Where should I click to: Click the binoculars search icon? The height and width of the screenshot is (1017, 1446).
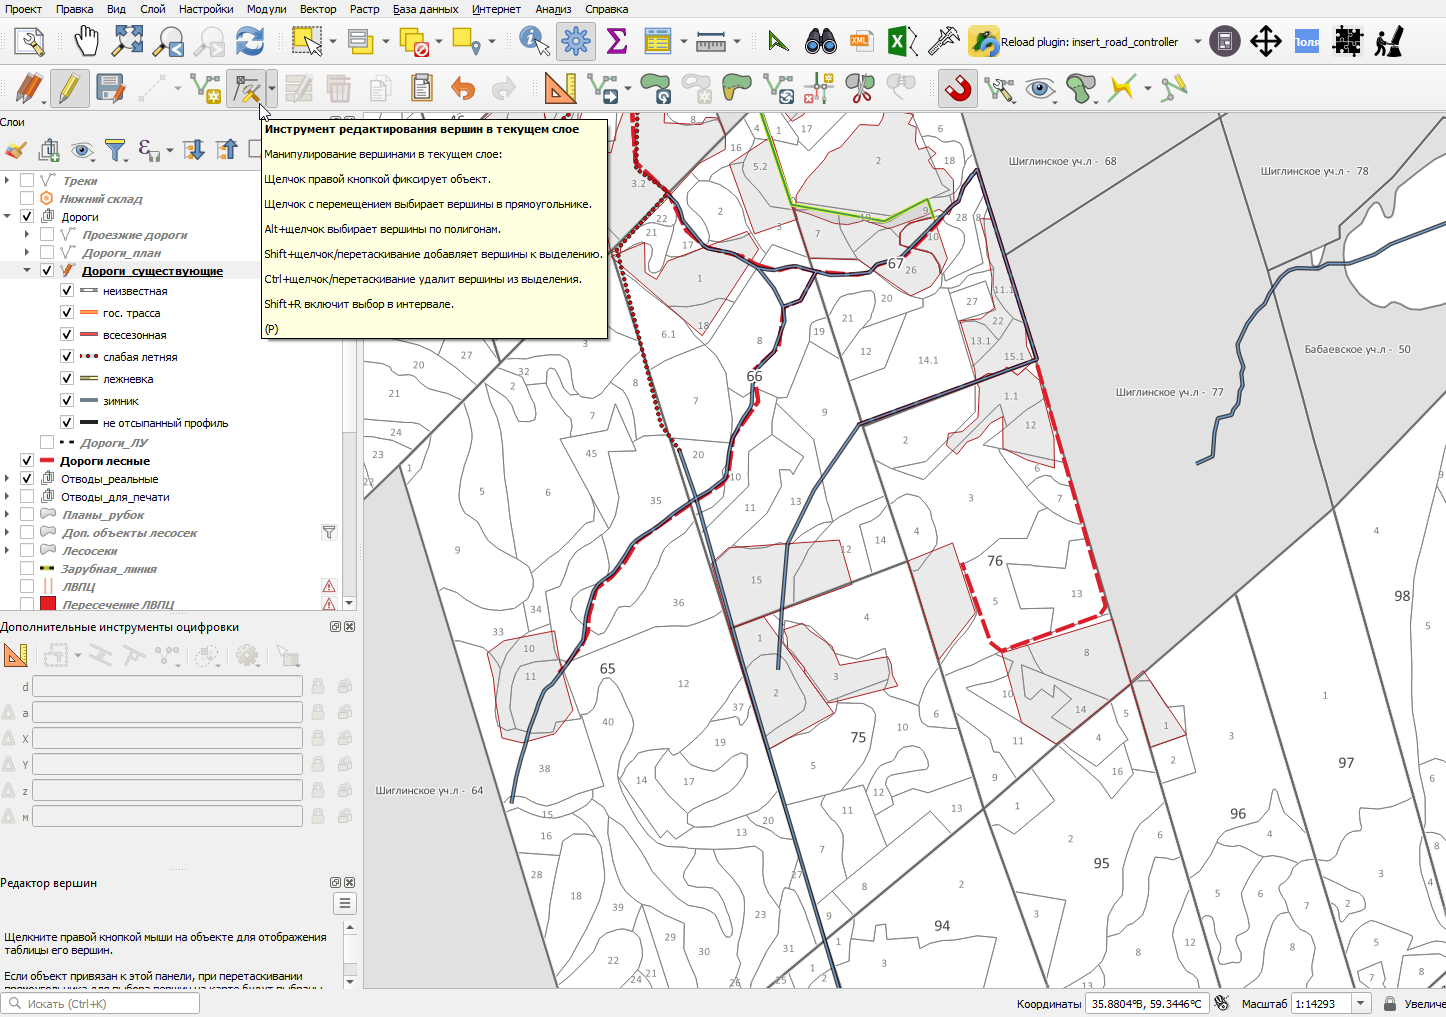click(821, 41)
